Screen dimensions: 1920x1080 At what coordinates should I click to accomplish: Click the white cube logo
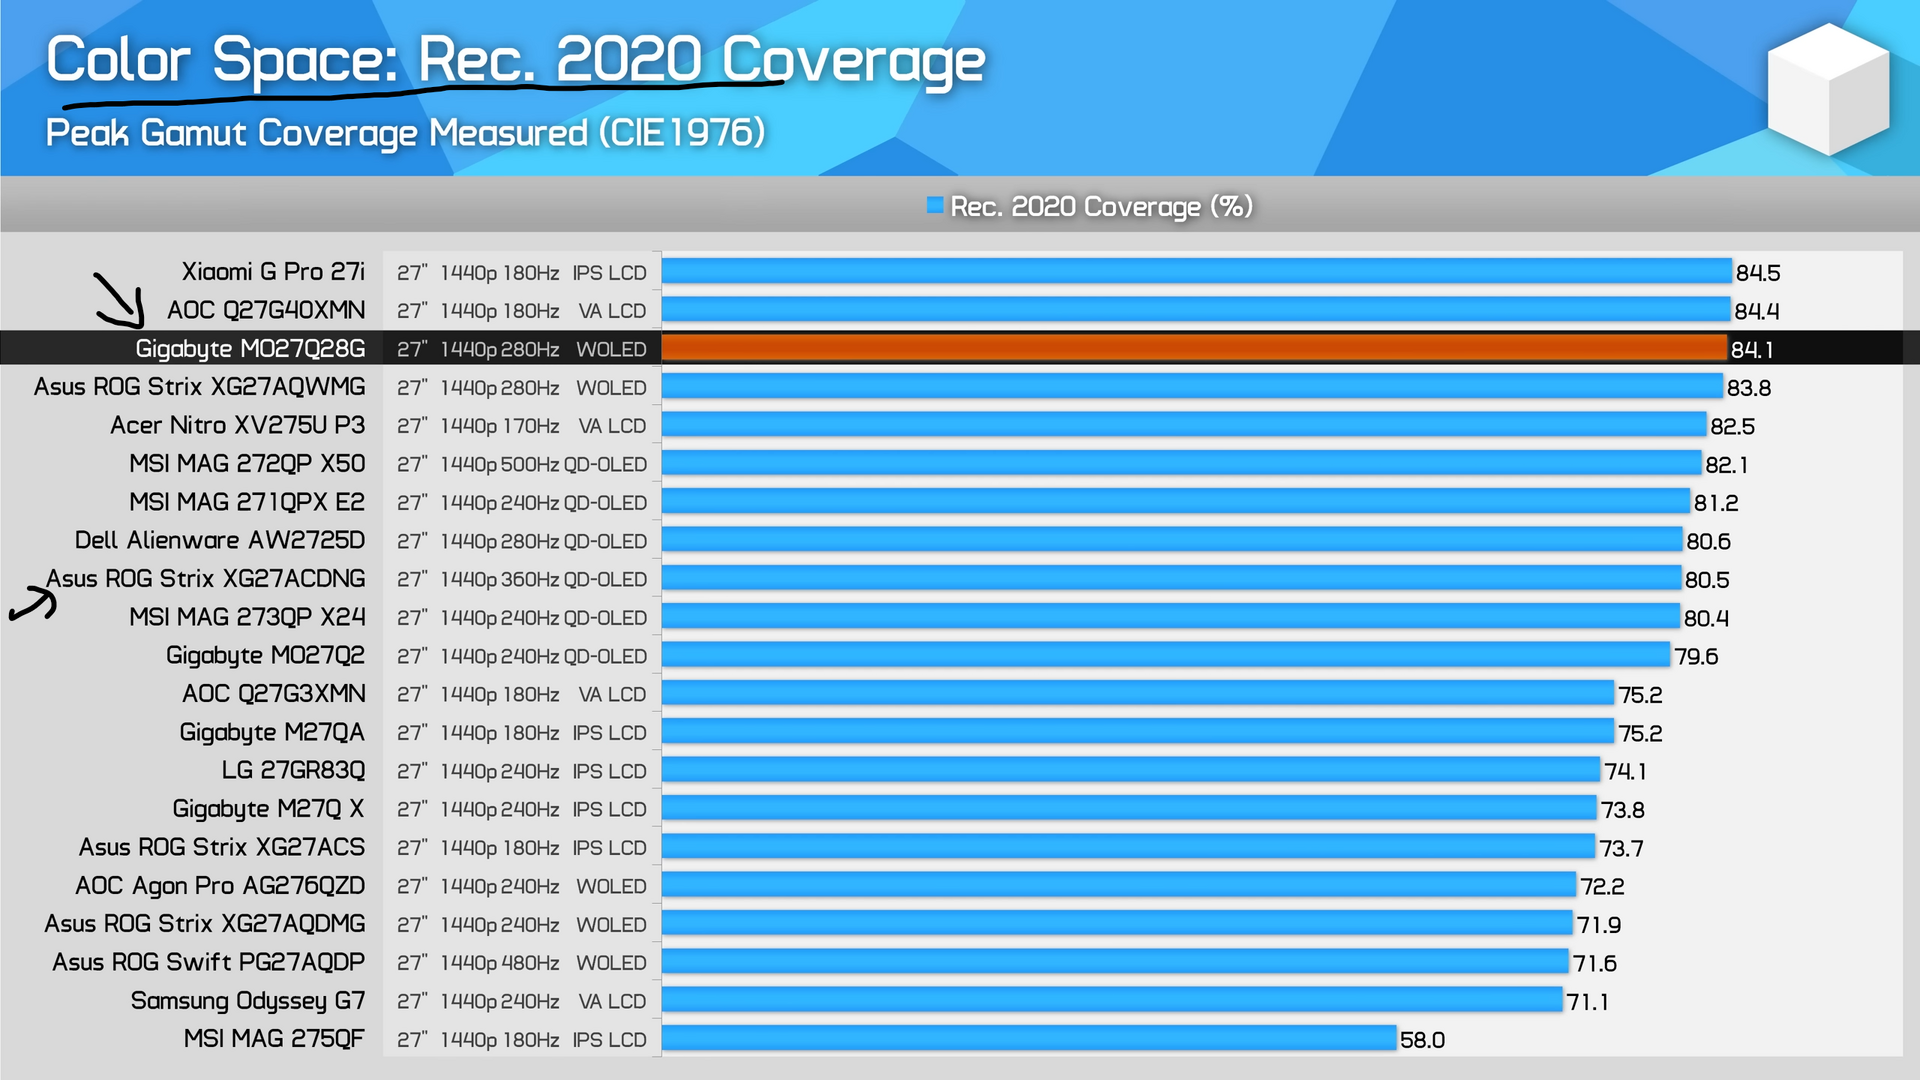(1828, 90)
